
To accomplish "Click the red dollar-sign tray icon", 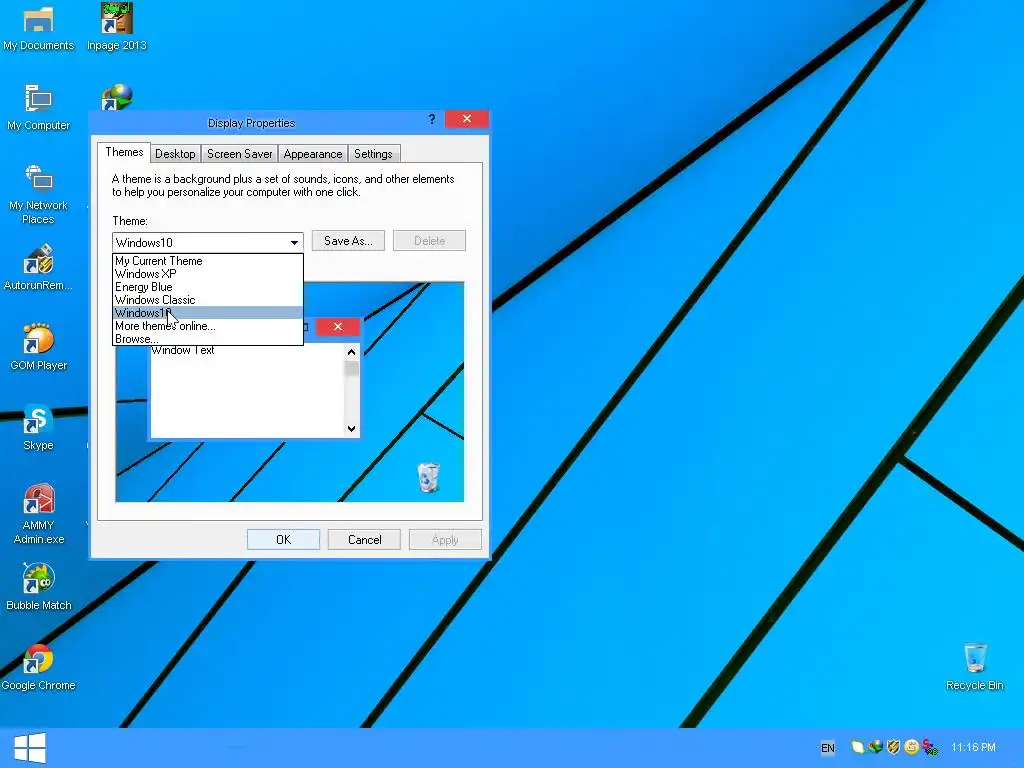I will (x=930, y=747).
